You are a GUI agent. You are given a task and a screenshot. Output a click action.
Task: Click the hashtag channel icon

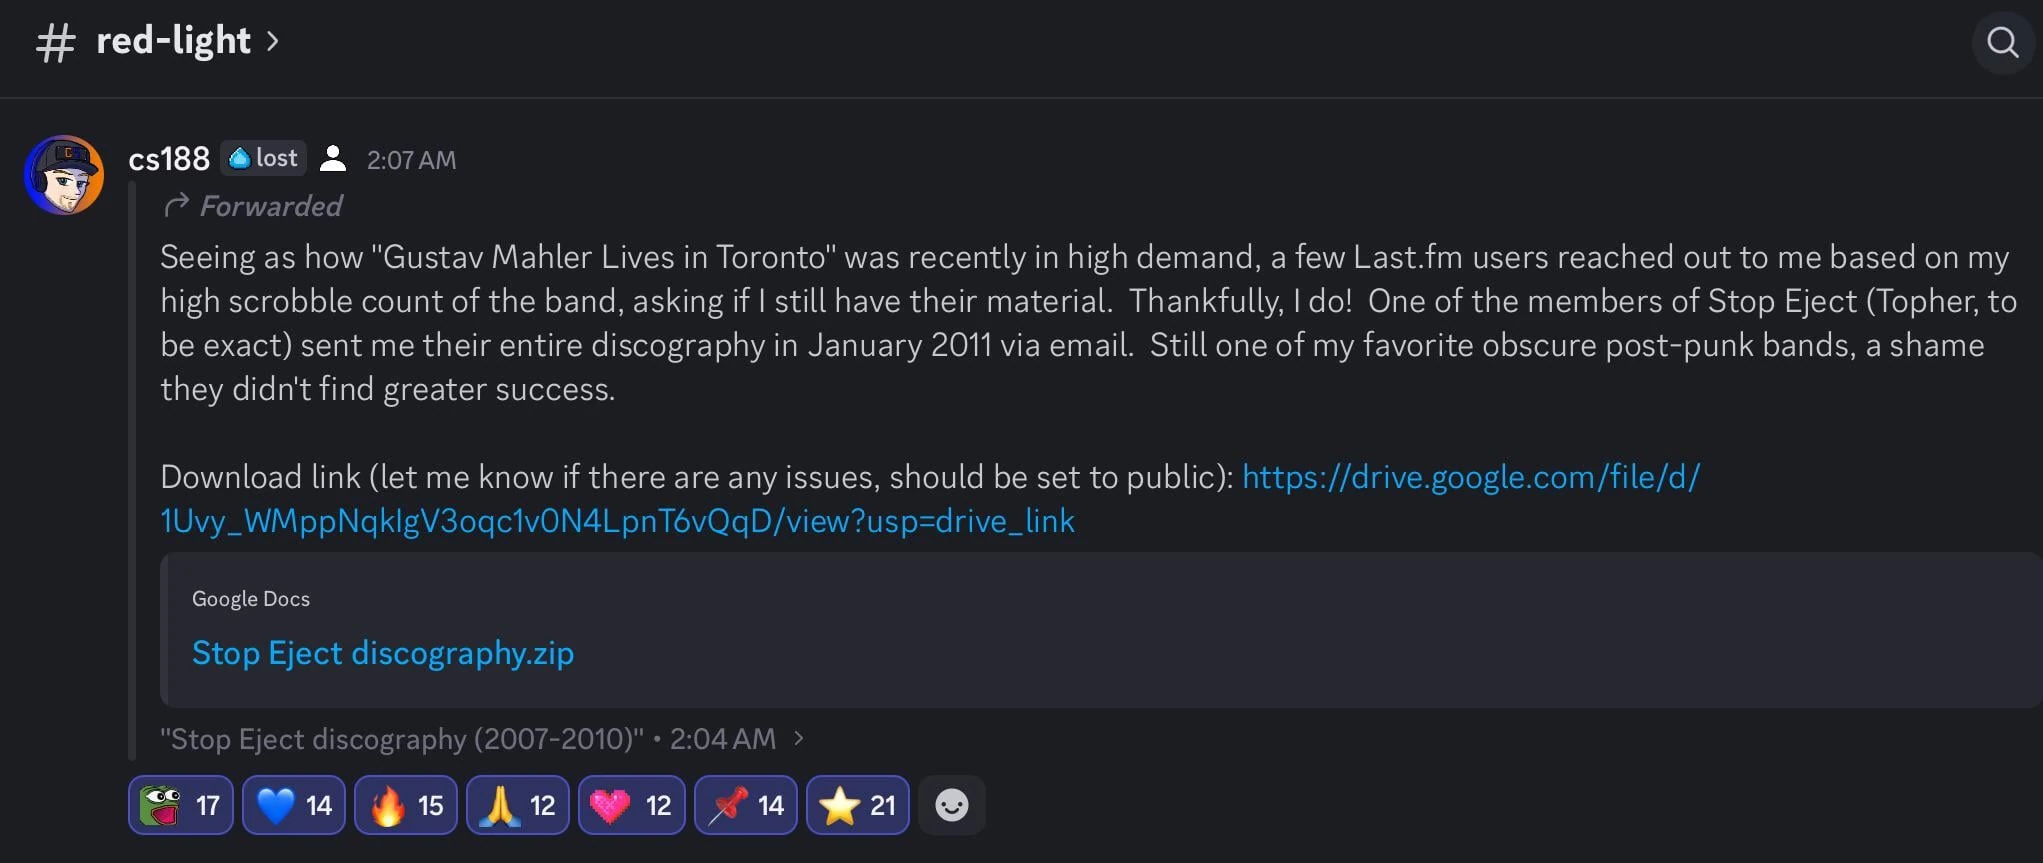pos(55,43)
